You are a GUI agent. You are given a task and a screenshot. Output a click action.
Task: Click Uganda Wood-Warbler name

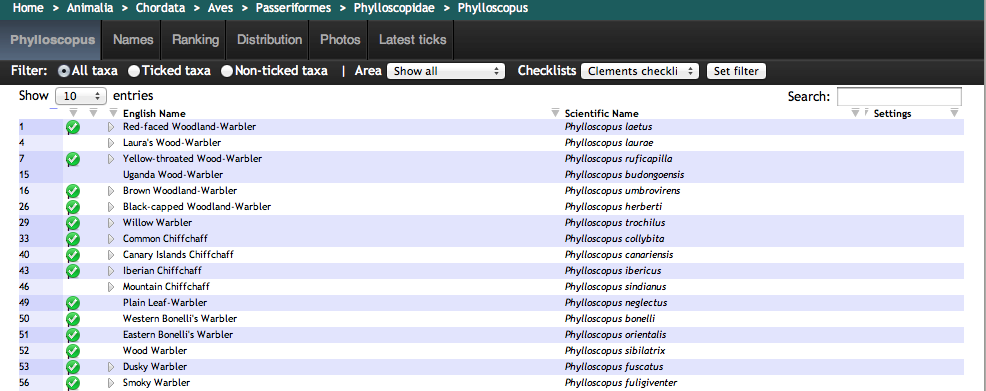(173, 175)
